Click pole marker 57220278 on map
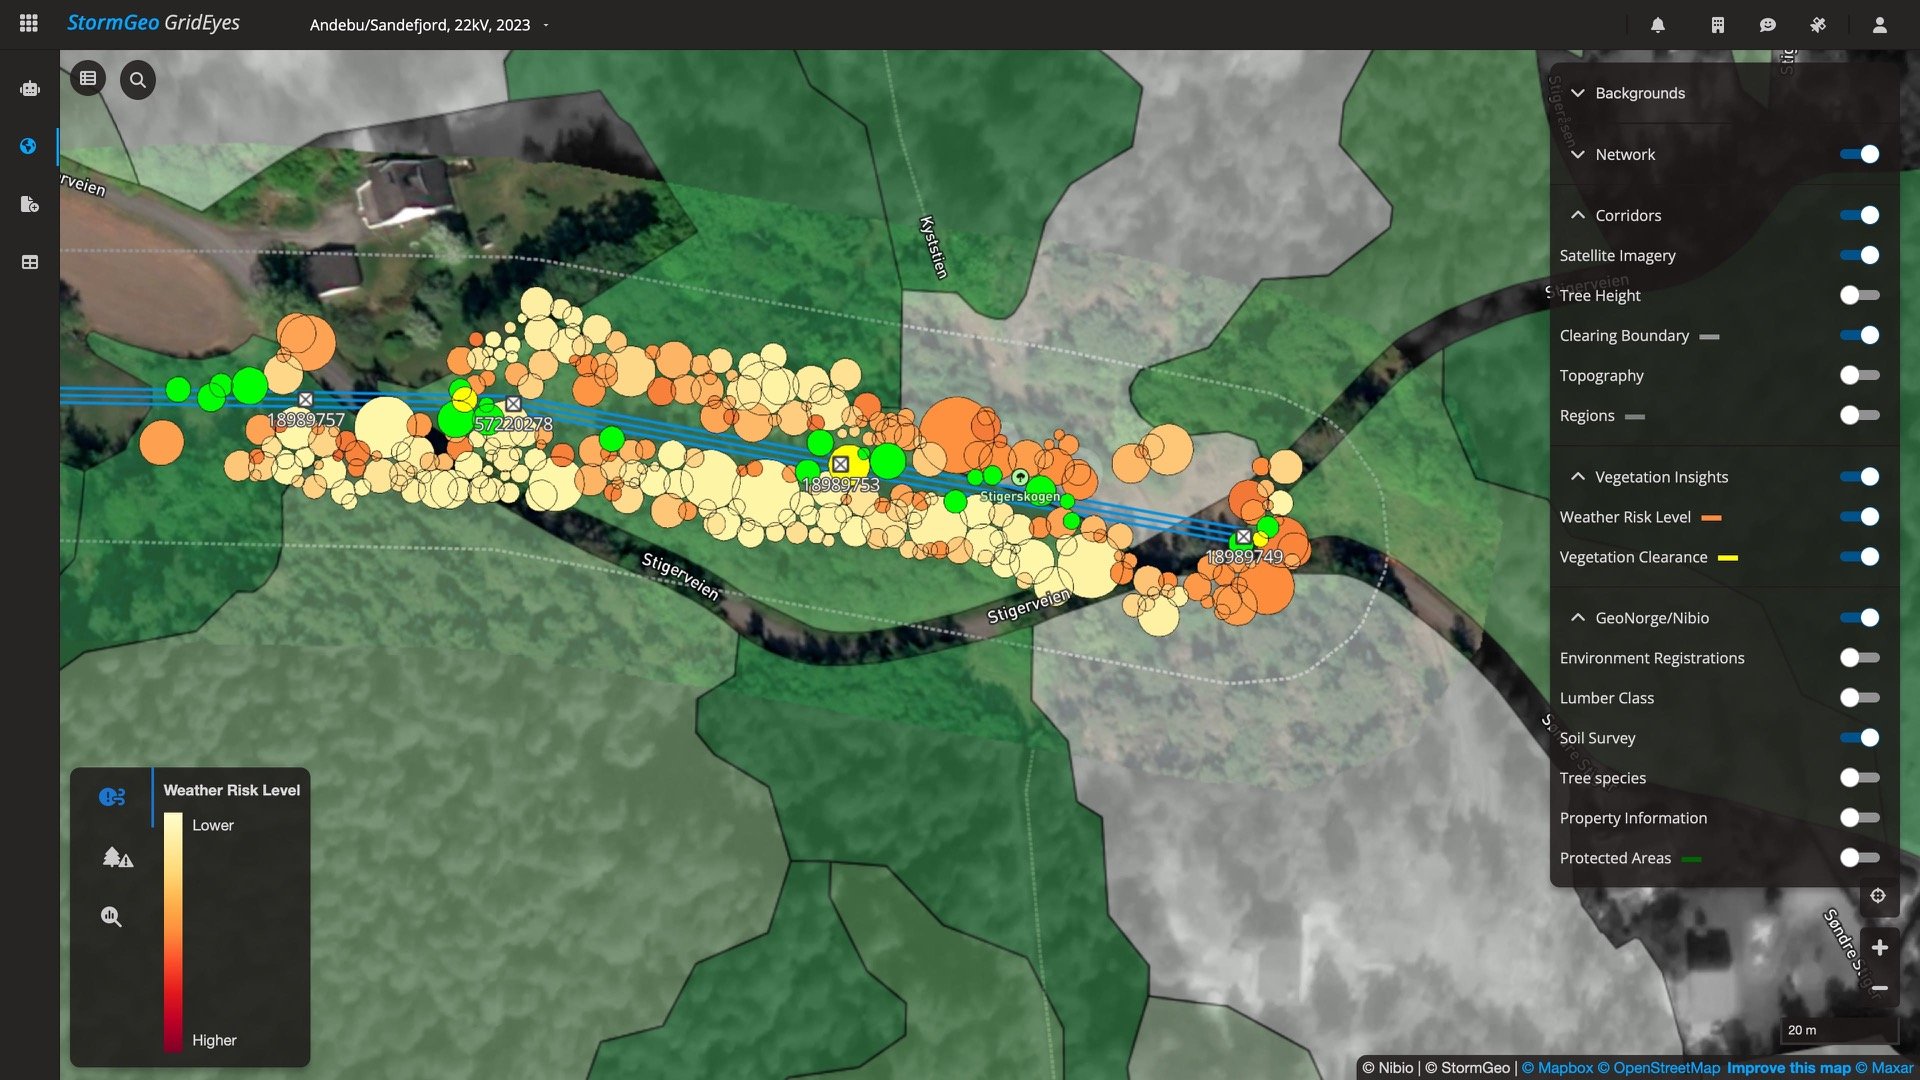 coord(513,404)
